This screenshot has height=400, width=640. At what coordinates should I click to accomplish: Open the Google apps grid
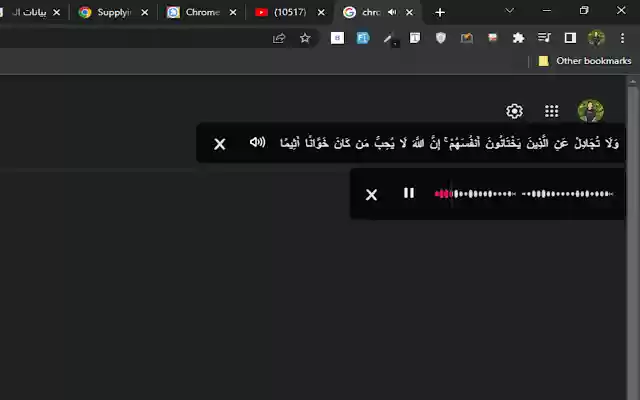pos(551,111)
